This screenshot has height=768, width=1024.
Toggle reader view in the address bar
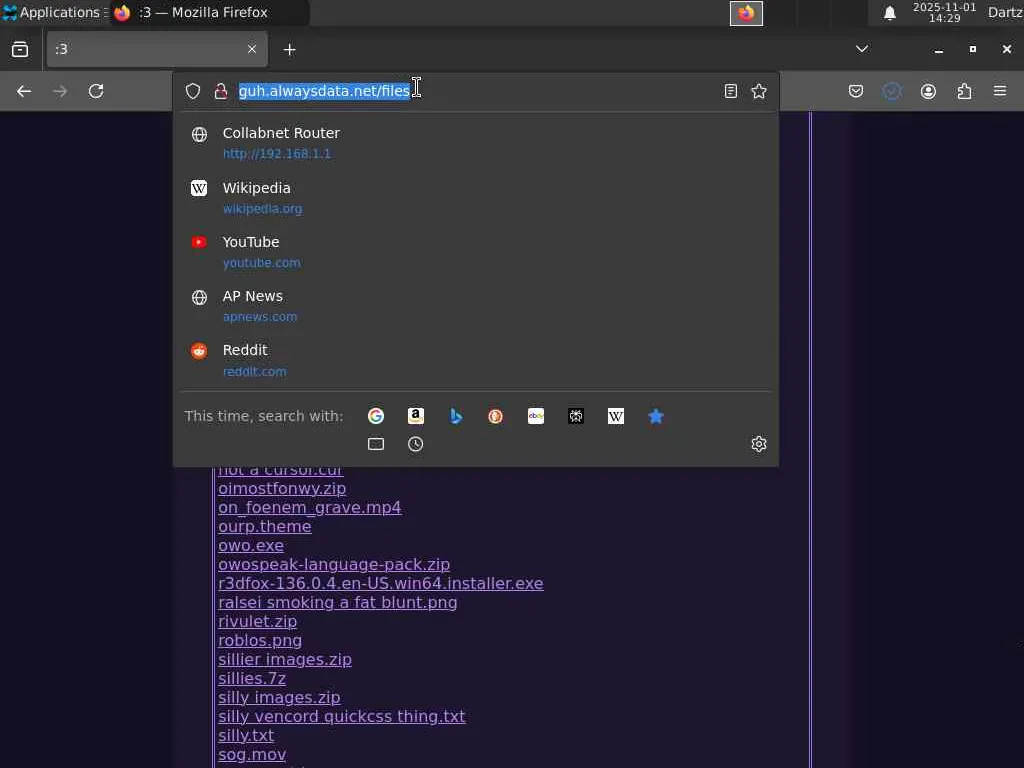click(x=731, y=91)
